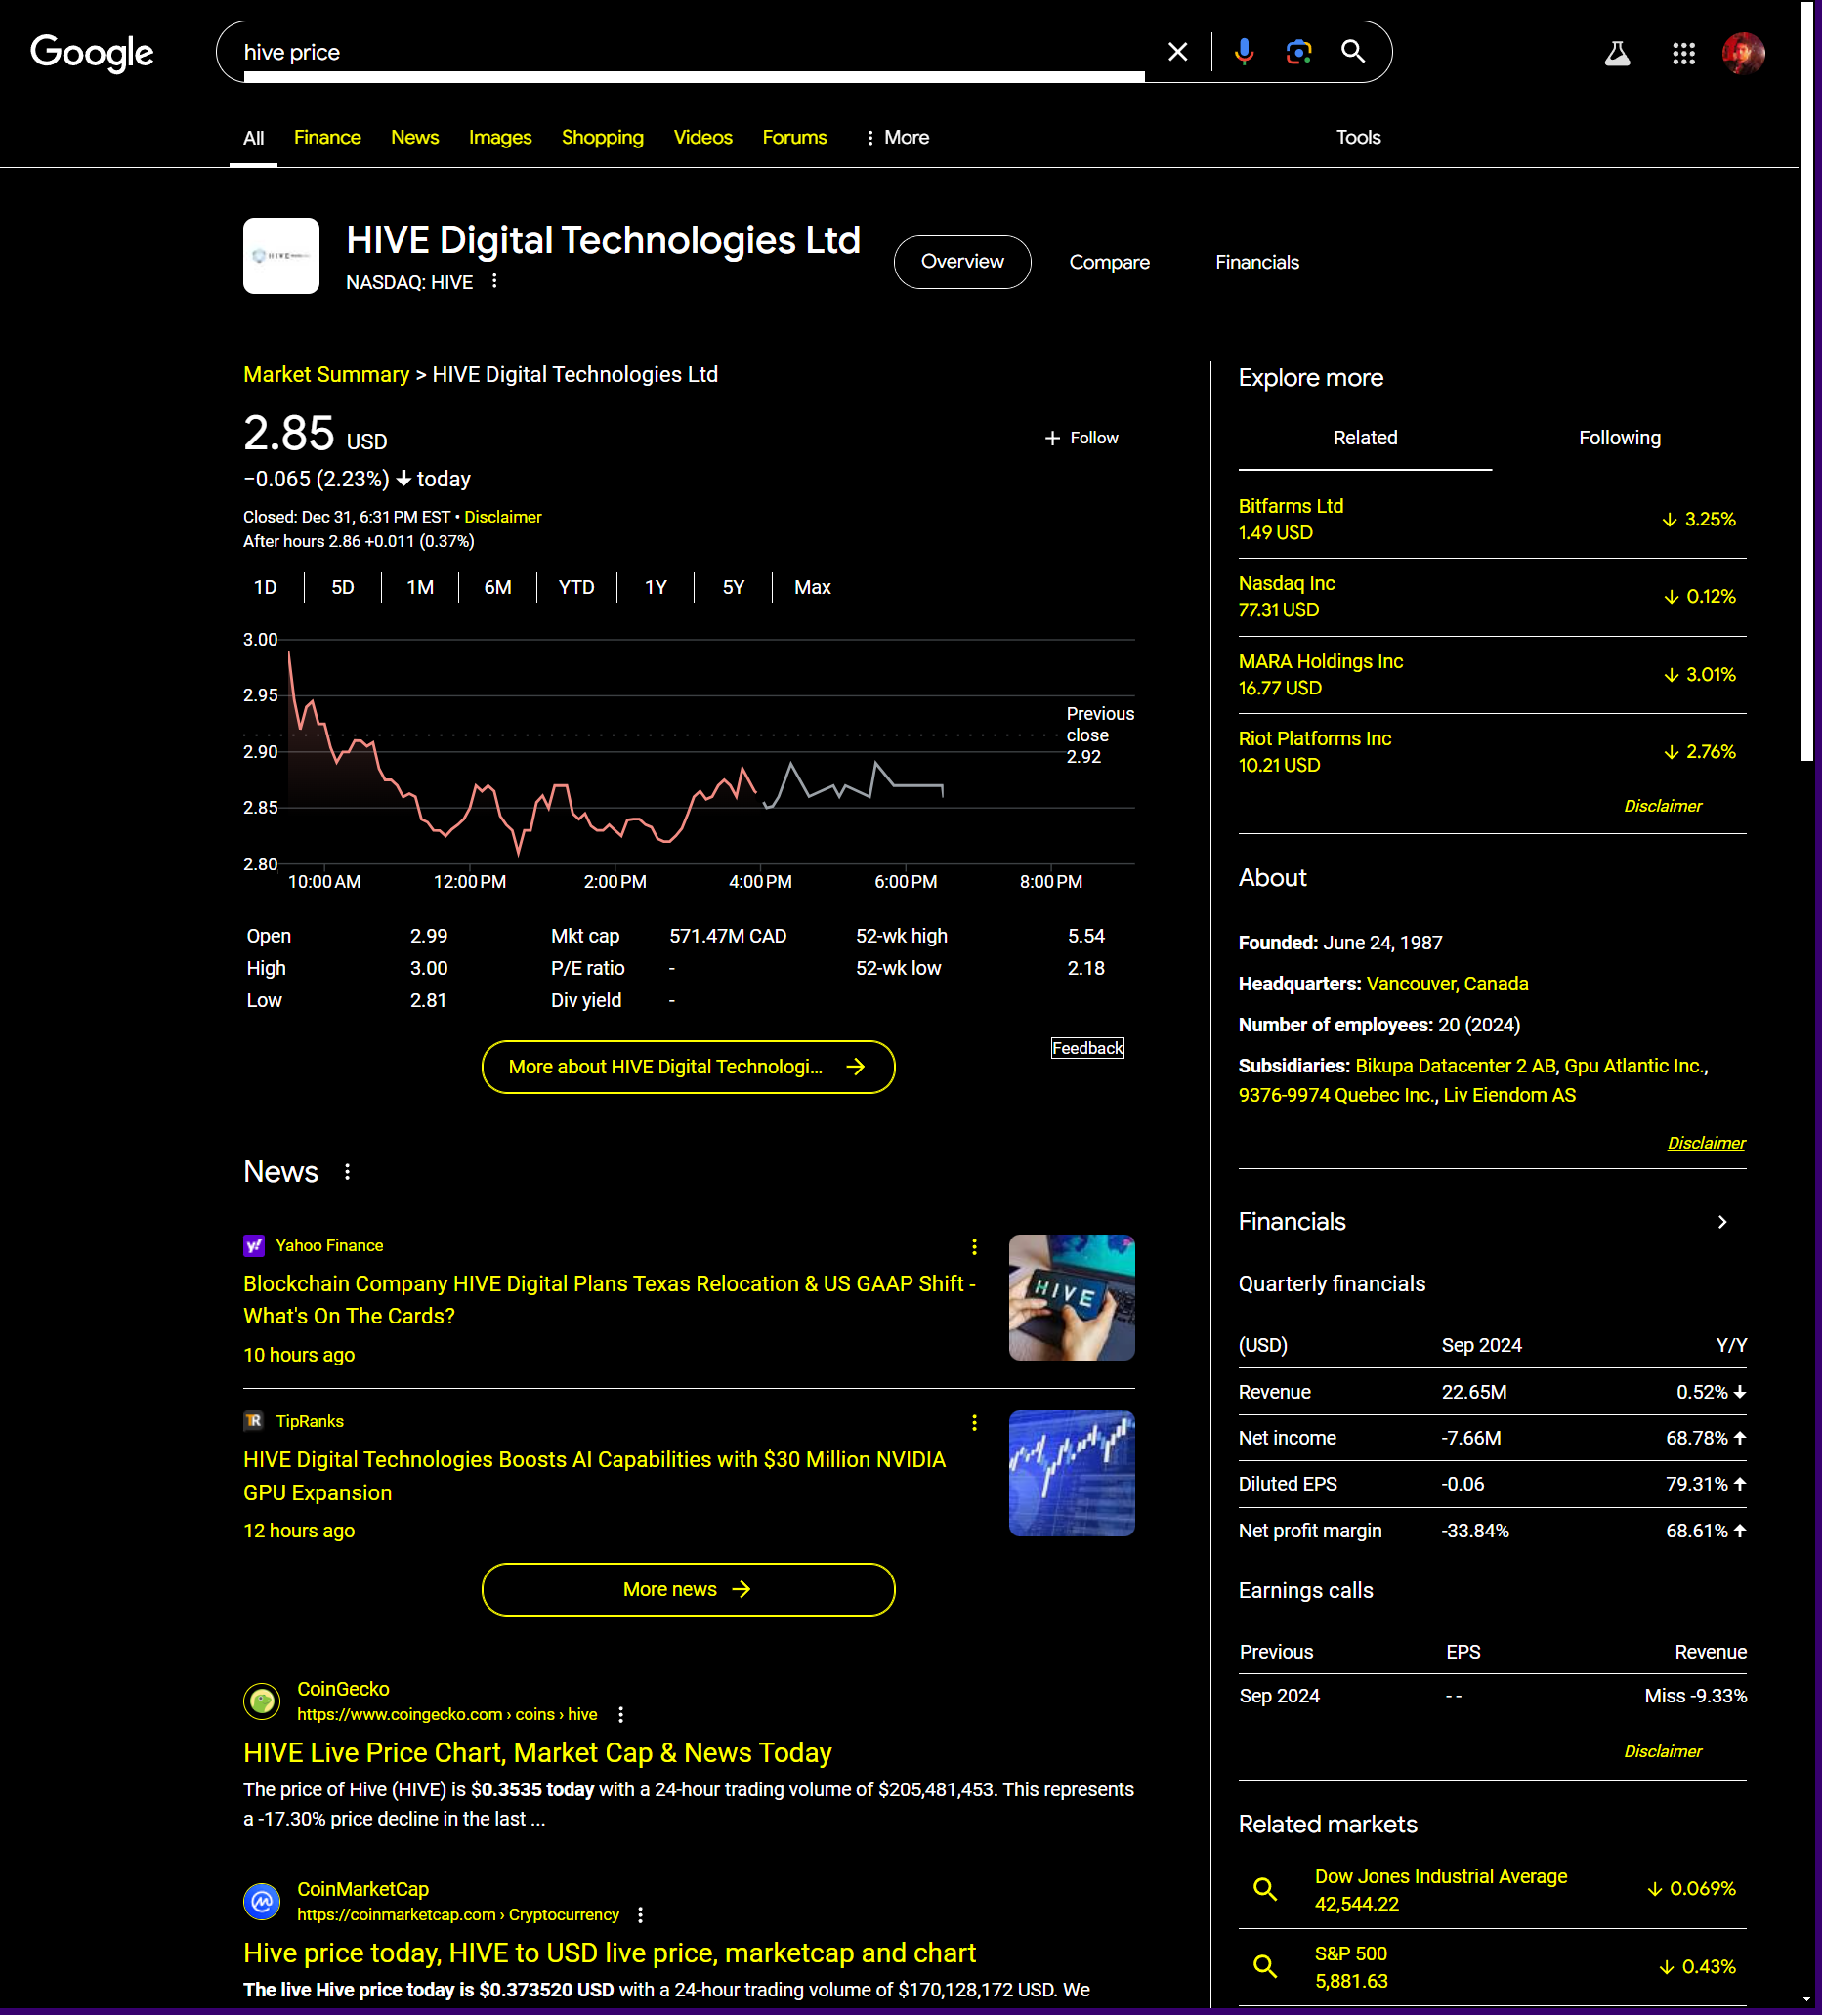
Task: Open the Google account avatar
Action: point(1743,53)
